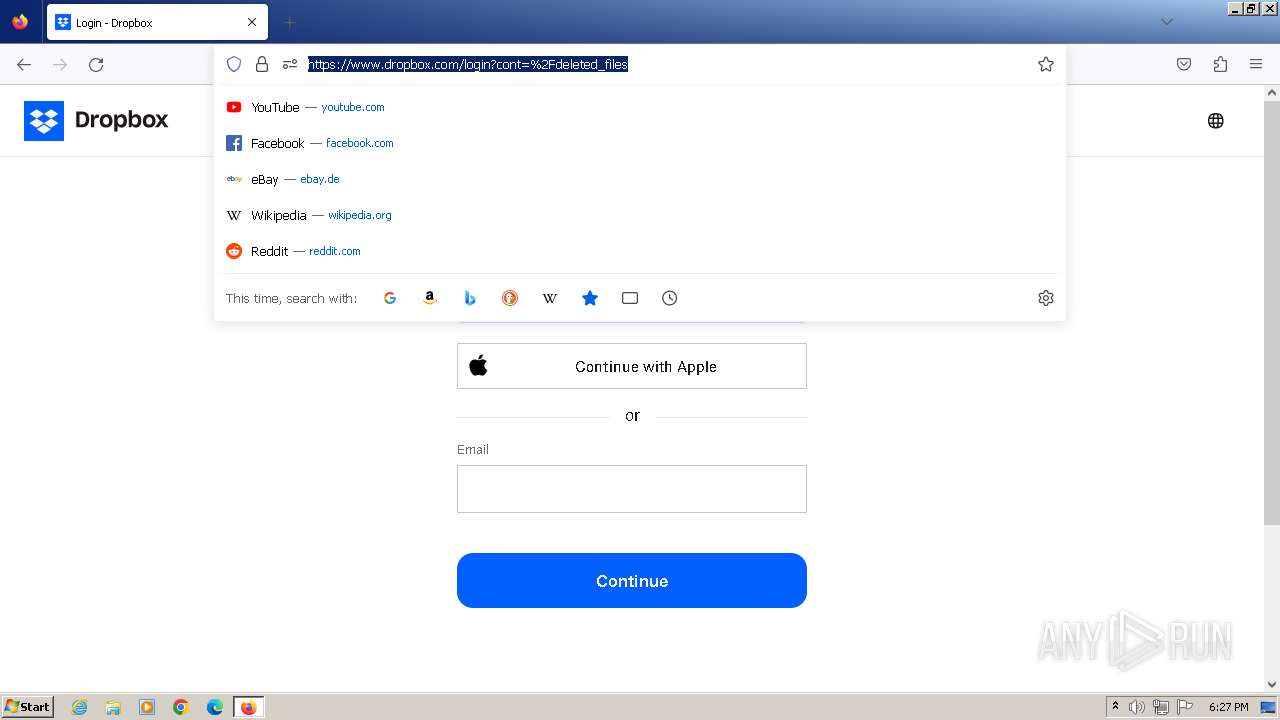Open Microsoft Edge from taskbar
The image size is (1280, 720).
coord(215,707)
